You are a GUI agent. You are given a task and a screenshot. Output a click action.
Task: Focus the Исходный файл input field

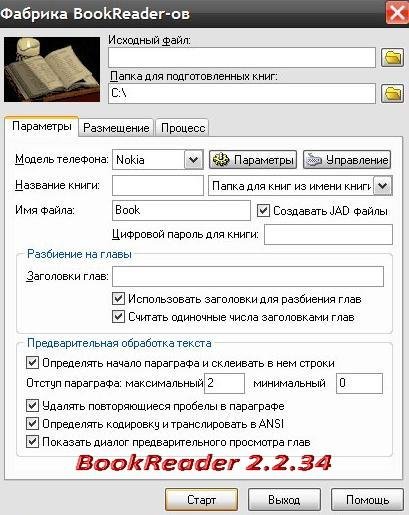[x=242, y=57]
